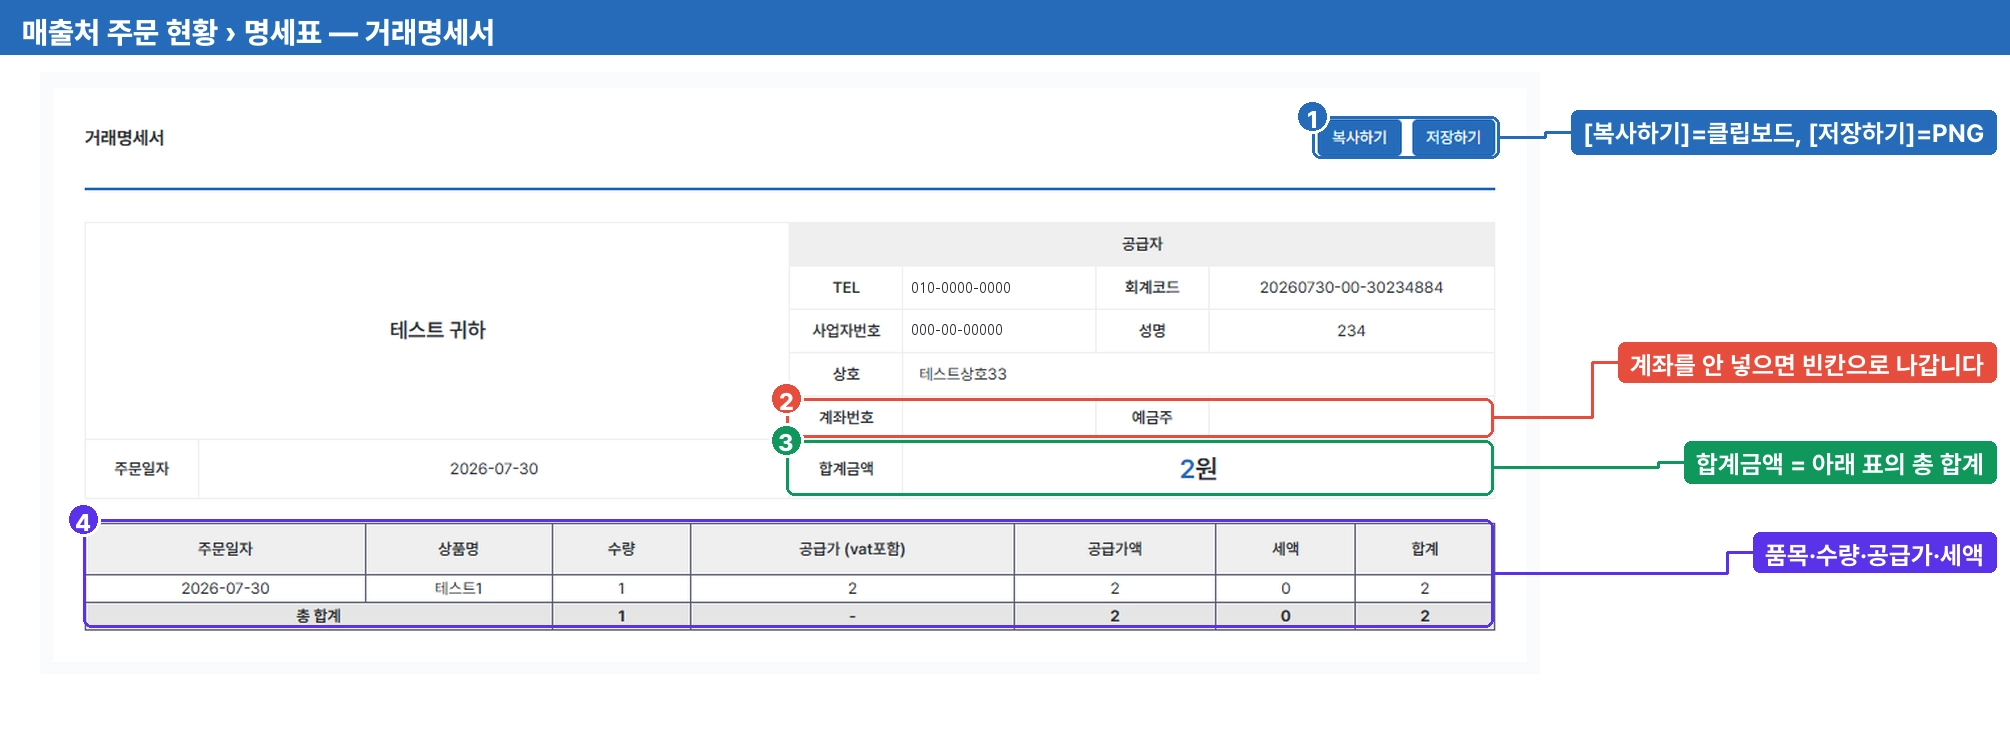Click the 테스트 귀하 recipient name
This screenshot has height=744, width=2010.
point(437,330)
